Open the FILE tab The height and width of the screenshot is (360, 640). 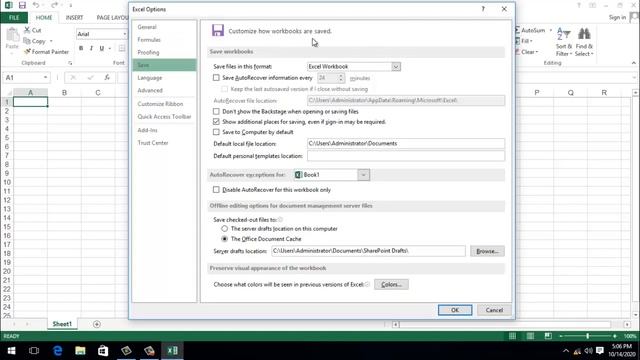coord(14,18)
